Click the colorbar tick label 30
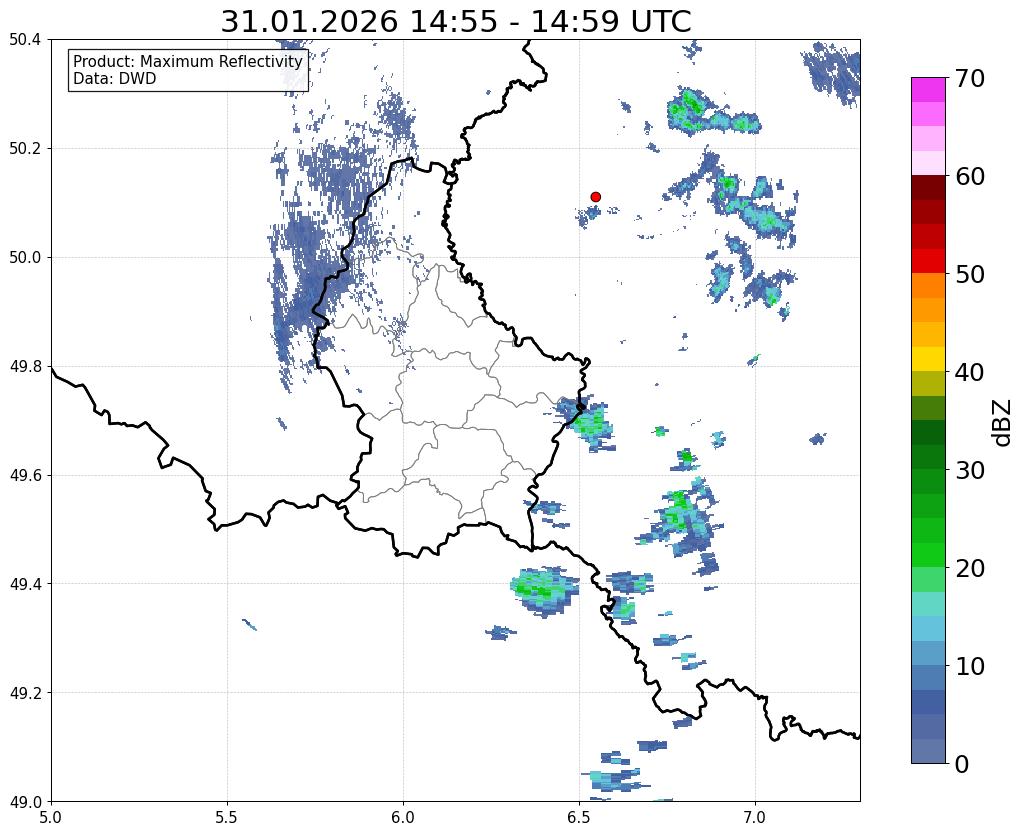Screen dimensions: 1023x834 click(x=969, y=469)
